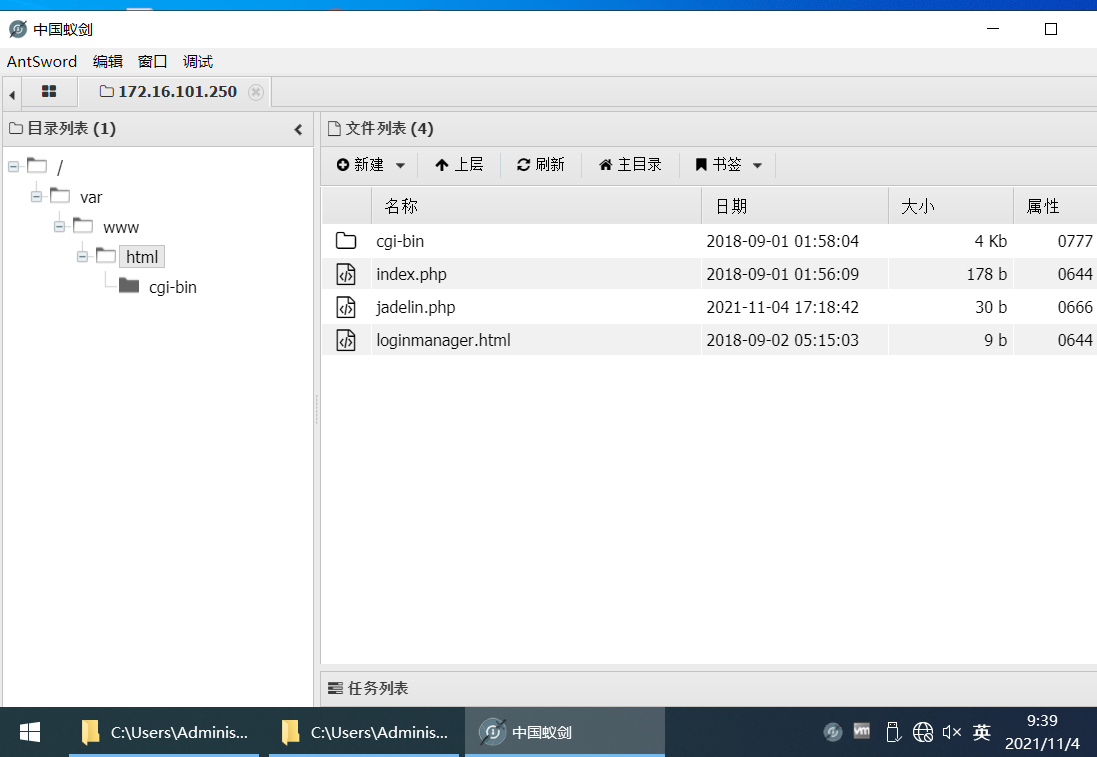Screen dimensions: 1097x757
Task: Collapse the www tree node
Action: (x=59, y=227)
